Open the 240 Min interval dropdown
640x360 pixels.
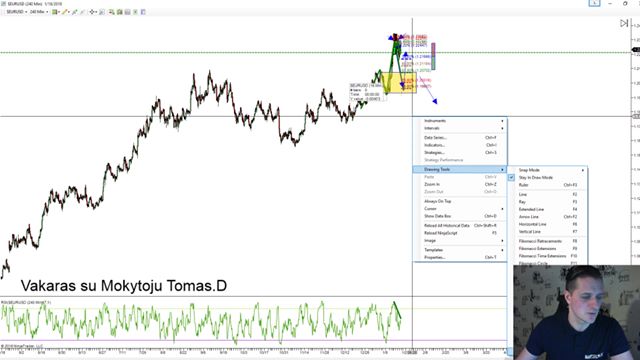[x=39, y=12]
